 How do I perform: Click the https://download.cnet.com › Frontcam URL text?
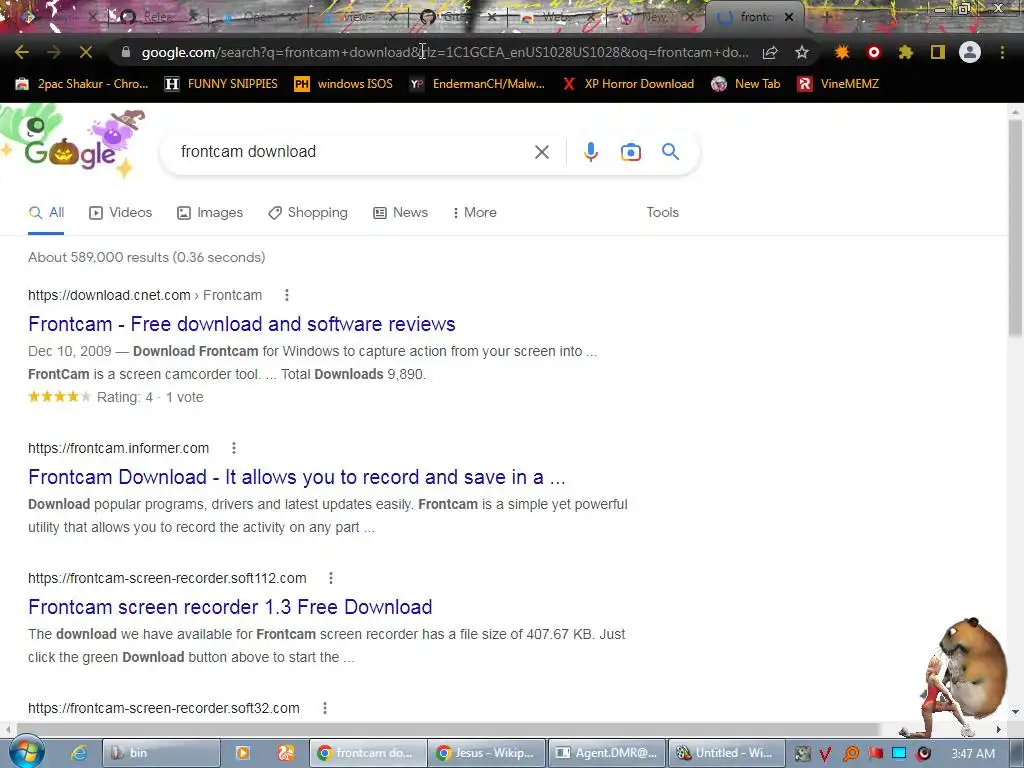[145, 295]
